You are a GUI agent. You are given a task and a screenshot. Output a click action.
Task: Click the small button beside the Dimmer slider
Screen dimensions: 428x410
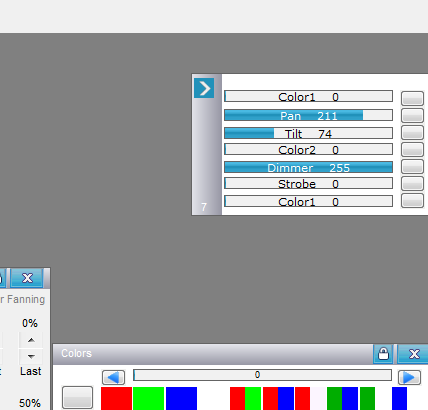point(412,166)
